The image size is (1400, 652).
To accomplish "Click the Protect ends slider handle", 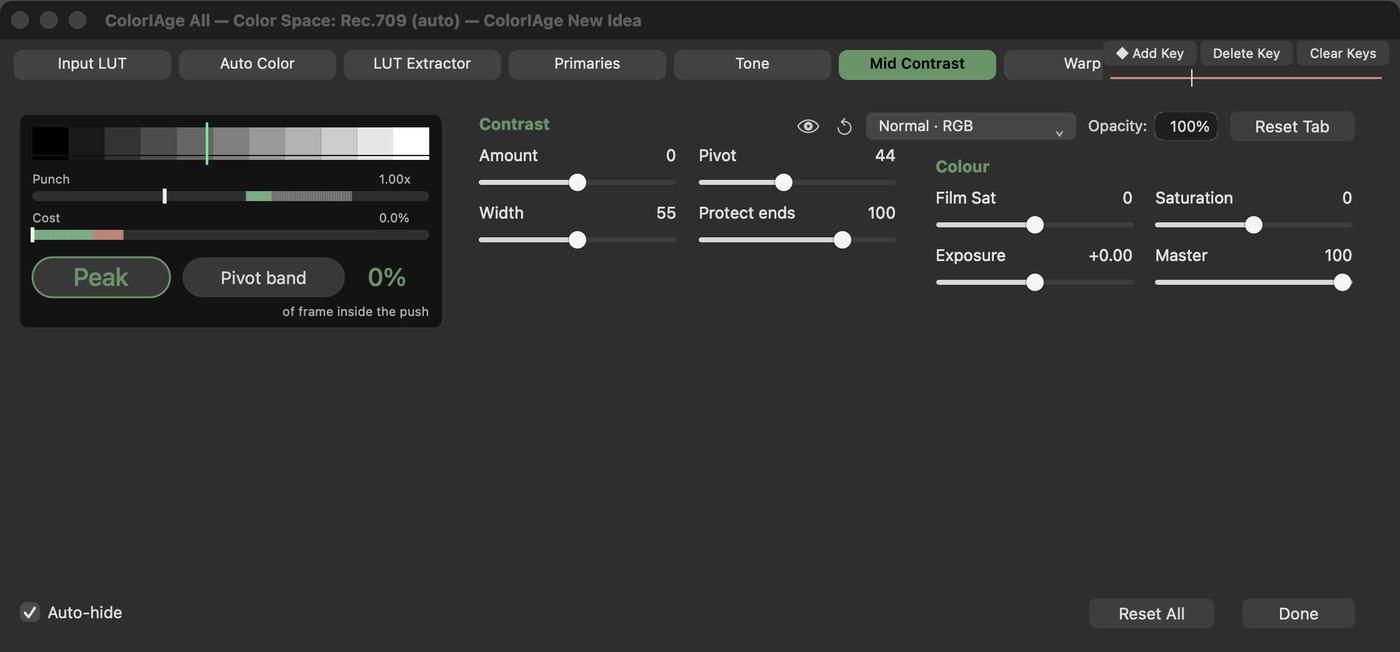I will coord(842,240).
